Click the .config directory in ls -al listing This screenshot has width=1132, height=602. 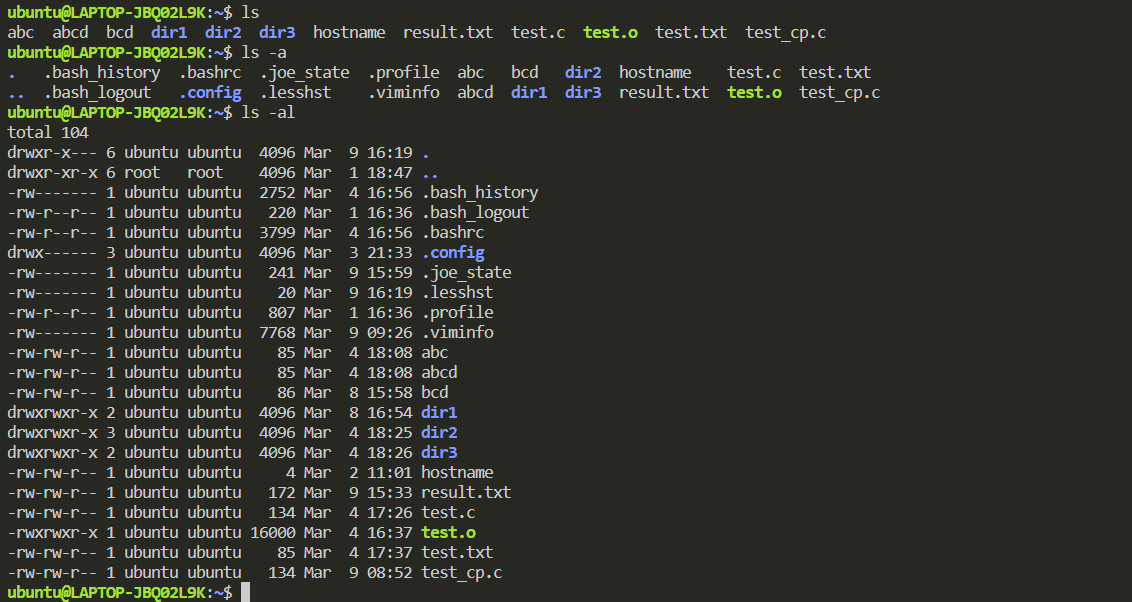coord(453,253)
